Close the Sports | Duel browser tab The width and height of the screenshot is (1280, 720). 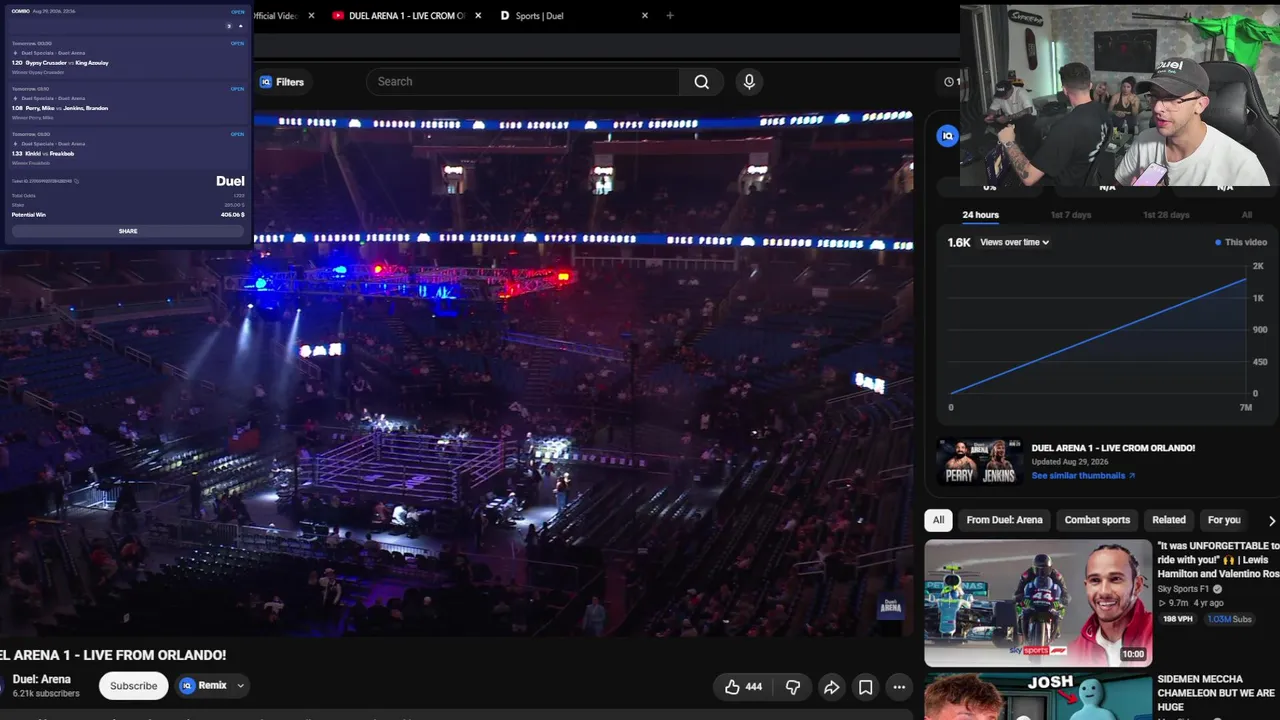[x=645, y=16]
